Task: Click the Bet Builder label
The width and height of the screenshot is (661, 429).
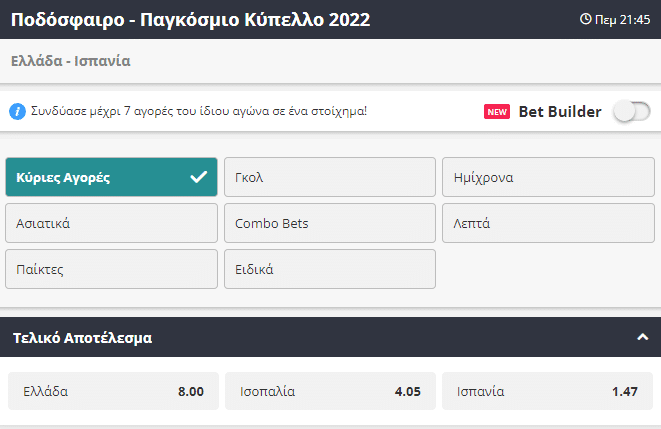Action: [x=560, y=112]
